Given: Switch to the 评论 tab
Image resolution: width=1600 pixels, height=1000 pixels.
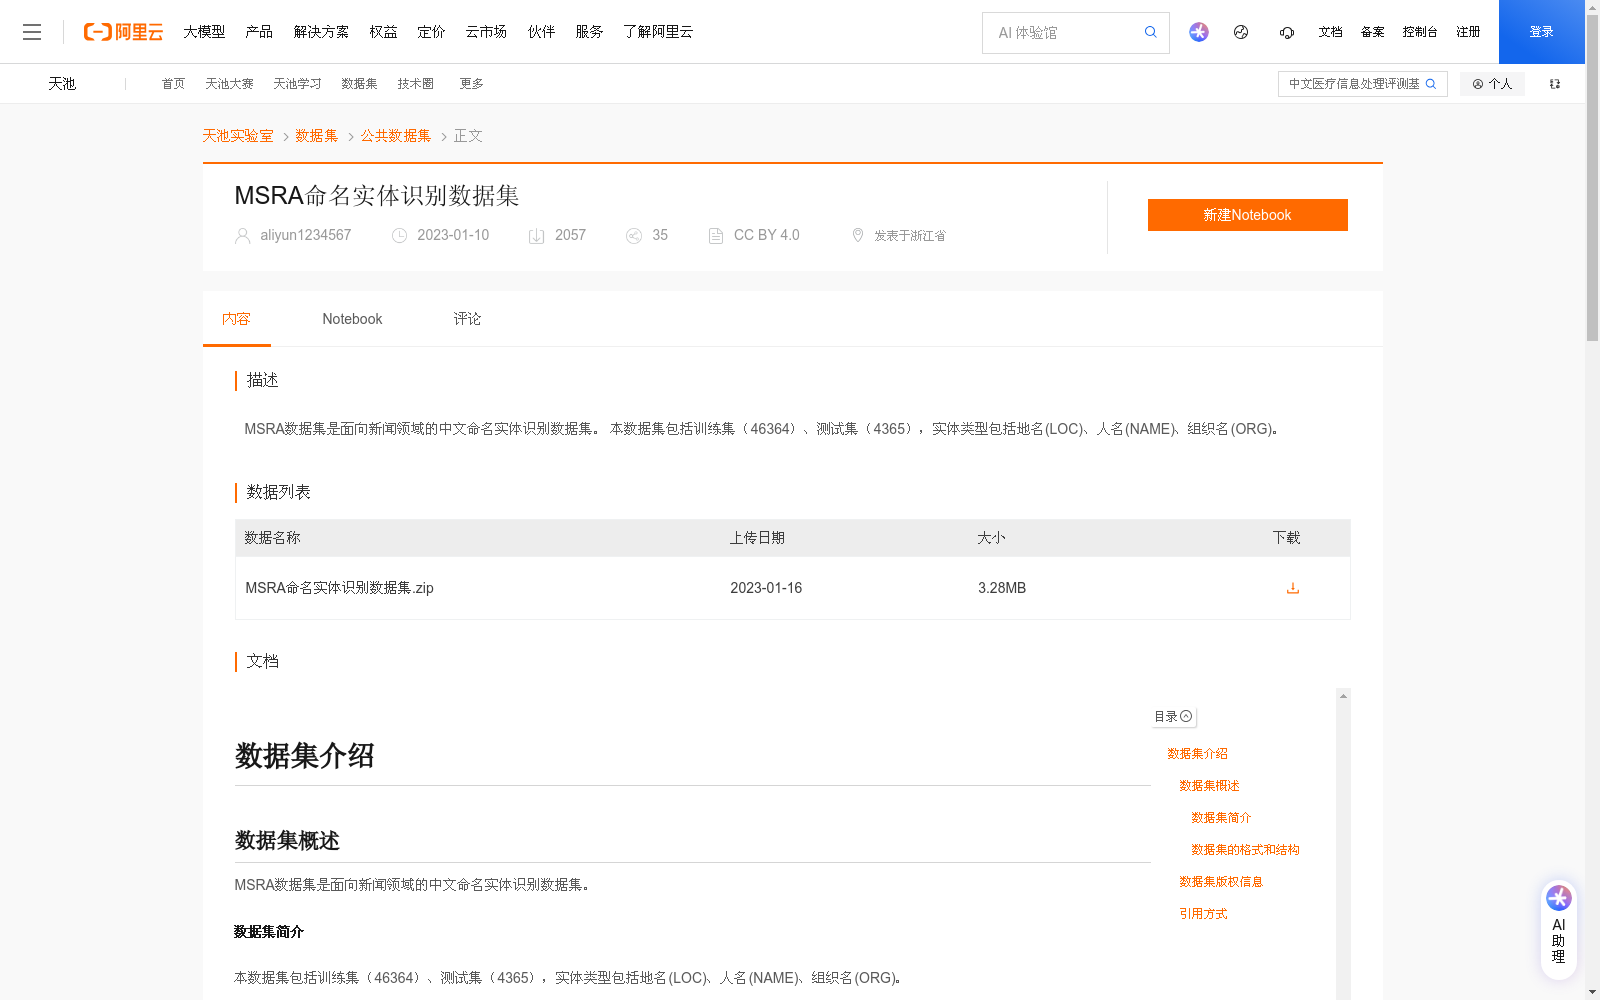Looking at the screenshot, I should pos(467,319).
